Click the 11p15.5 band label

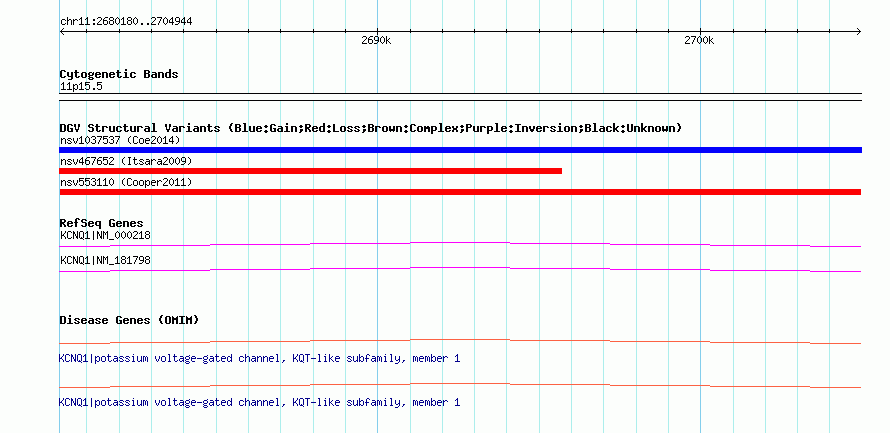point(81,87)
